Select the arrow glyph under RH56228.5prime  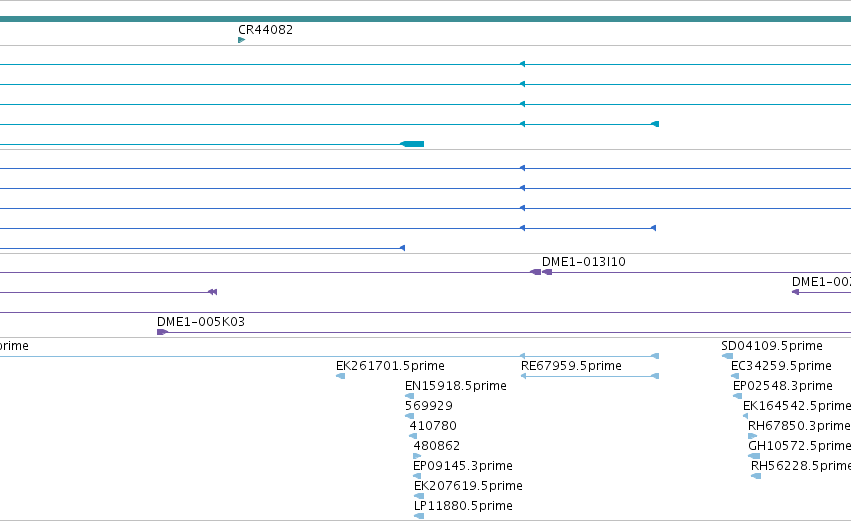pos(756,476)
